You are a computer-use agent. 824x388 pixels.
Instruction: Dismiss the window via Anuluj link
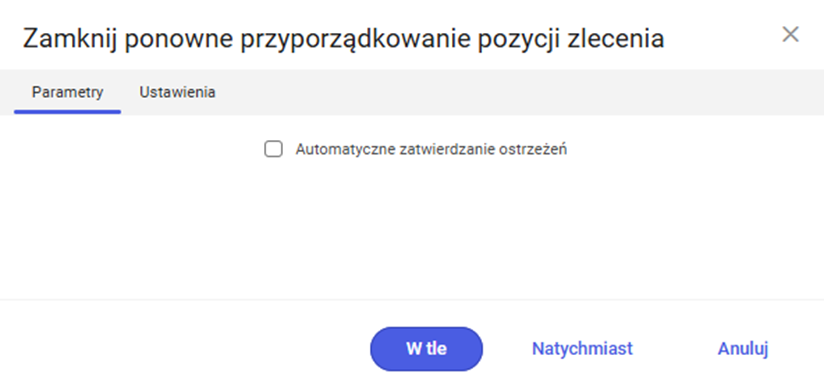click(x=743, y=349)
